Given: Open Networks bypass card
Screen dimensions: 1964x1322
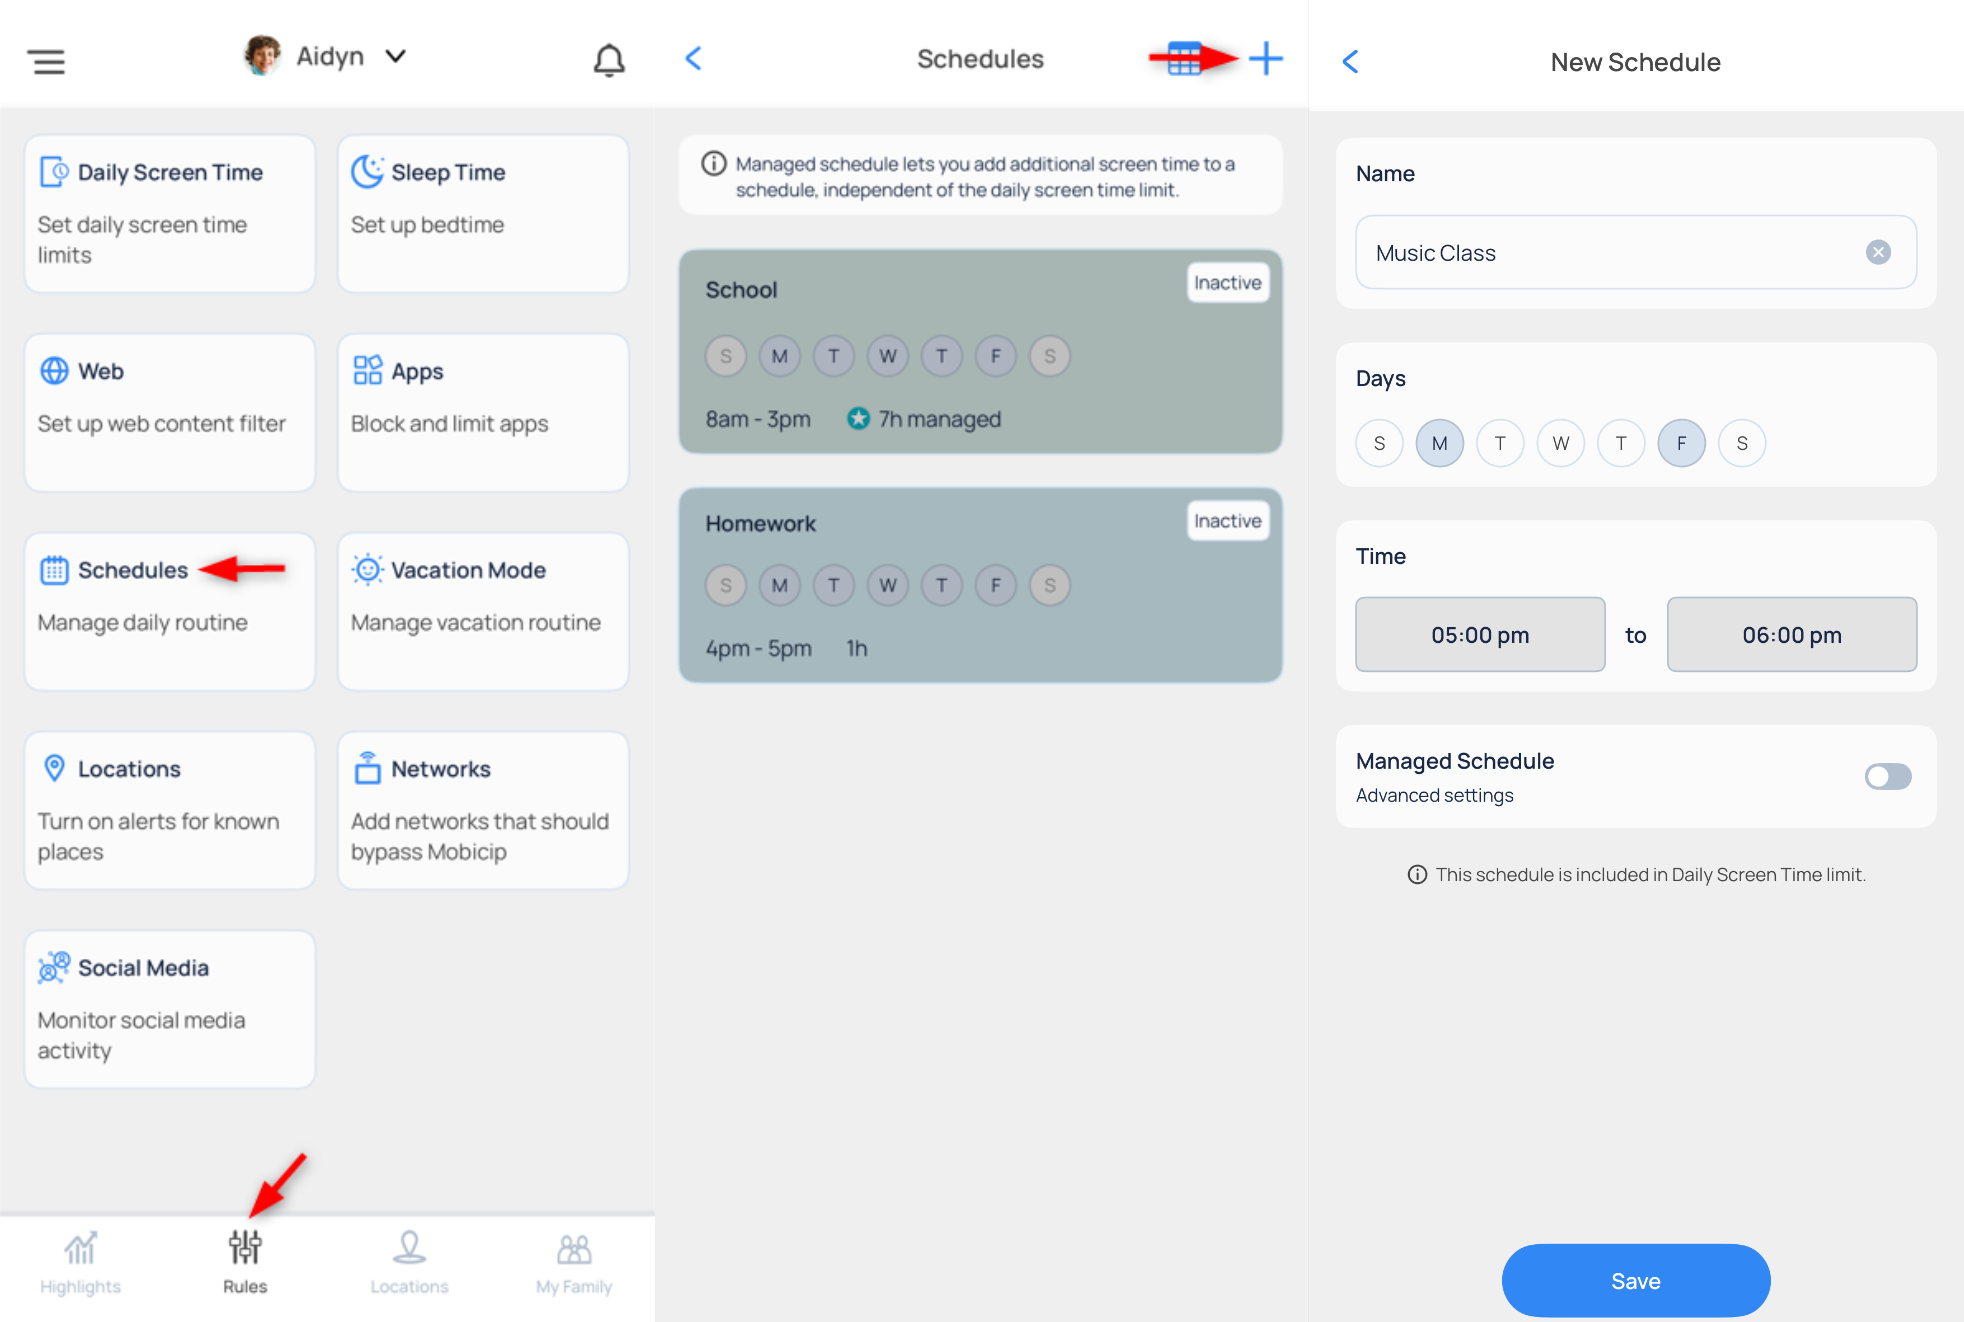Looking at the screenshot, I should point(483,810).
